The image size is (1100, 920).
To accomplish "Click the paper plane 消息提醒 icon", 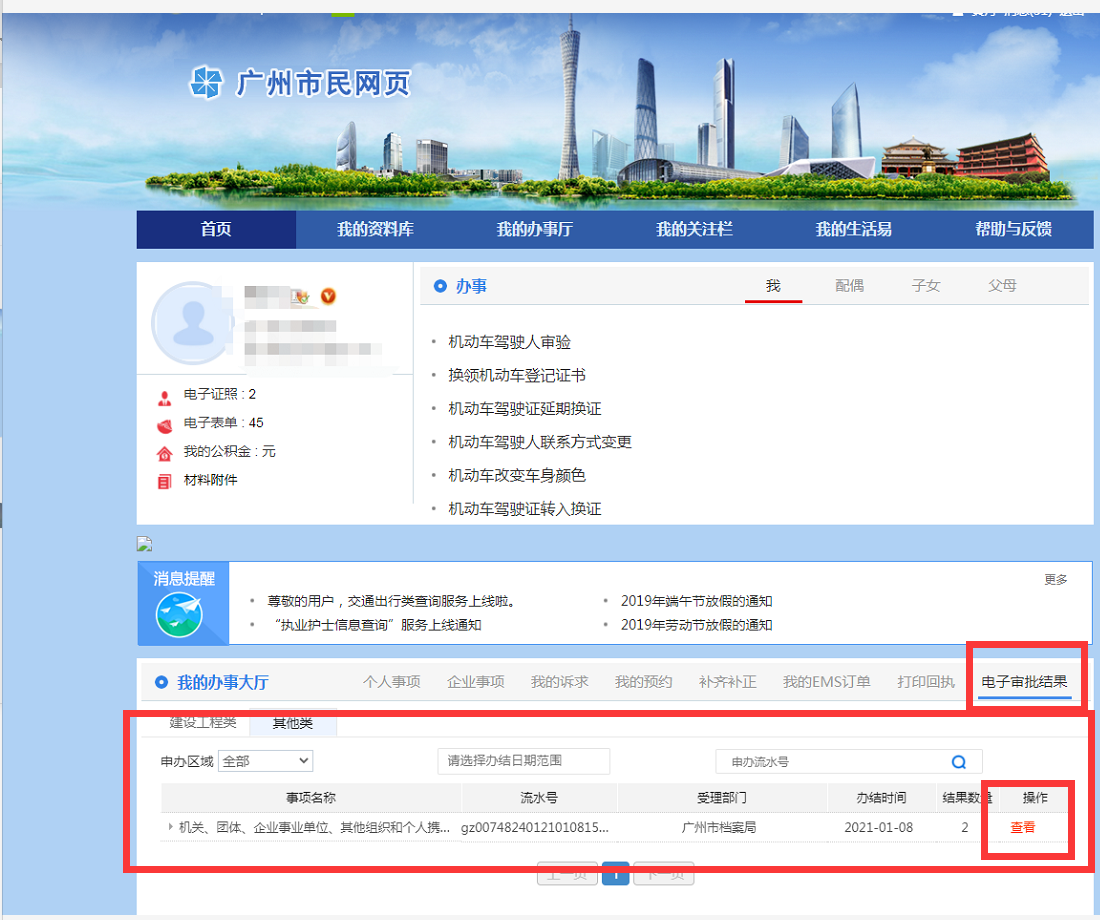I will tap(179, 615).
